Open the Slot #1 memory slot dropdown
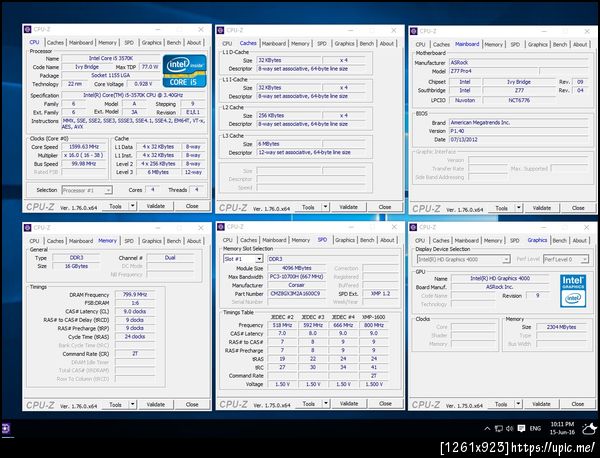The height and width of the screenshot is (458, 600). [x=243, y=259]
